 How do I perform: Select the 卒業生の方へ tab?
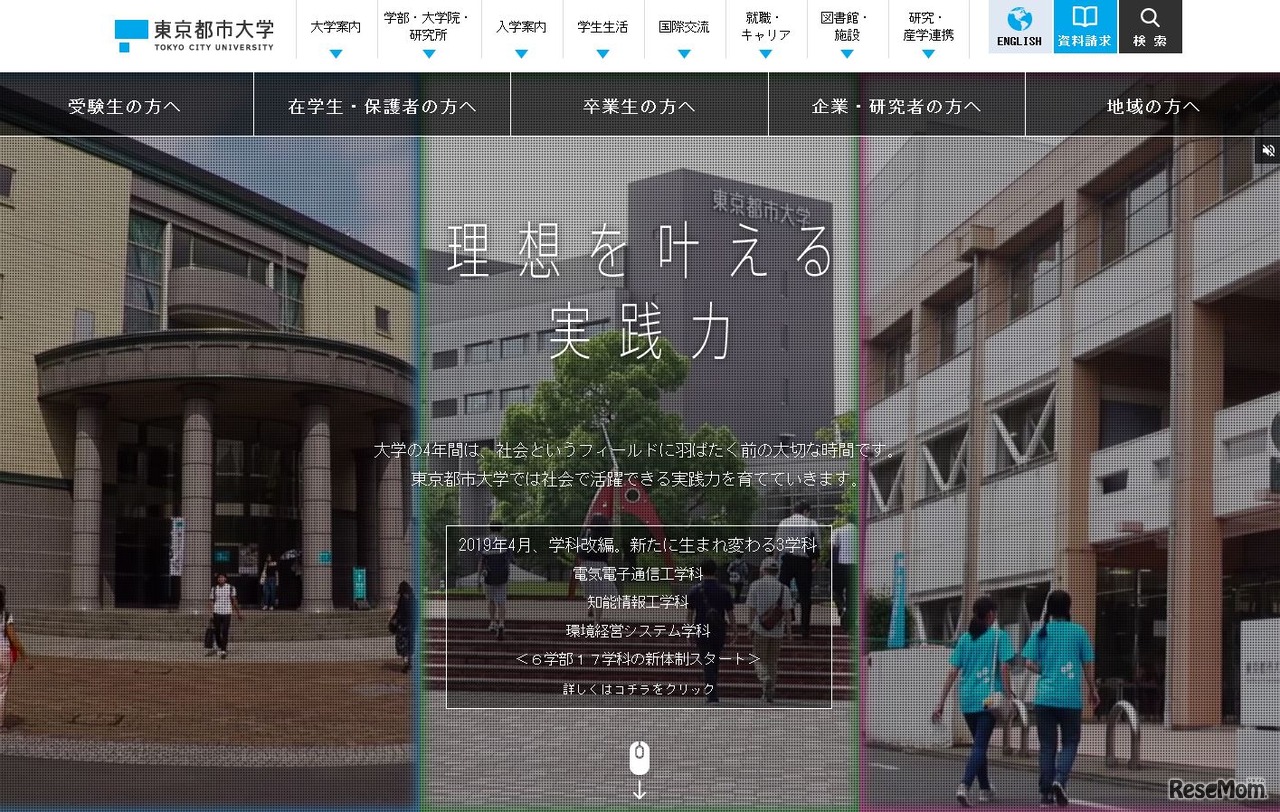click(x=638, y=104)
